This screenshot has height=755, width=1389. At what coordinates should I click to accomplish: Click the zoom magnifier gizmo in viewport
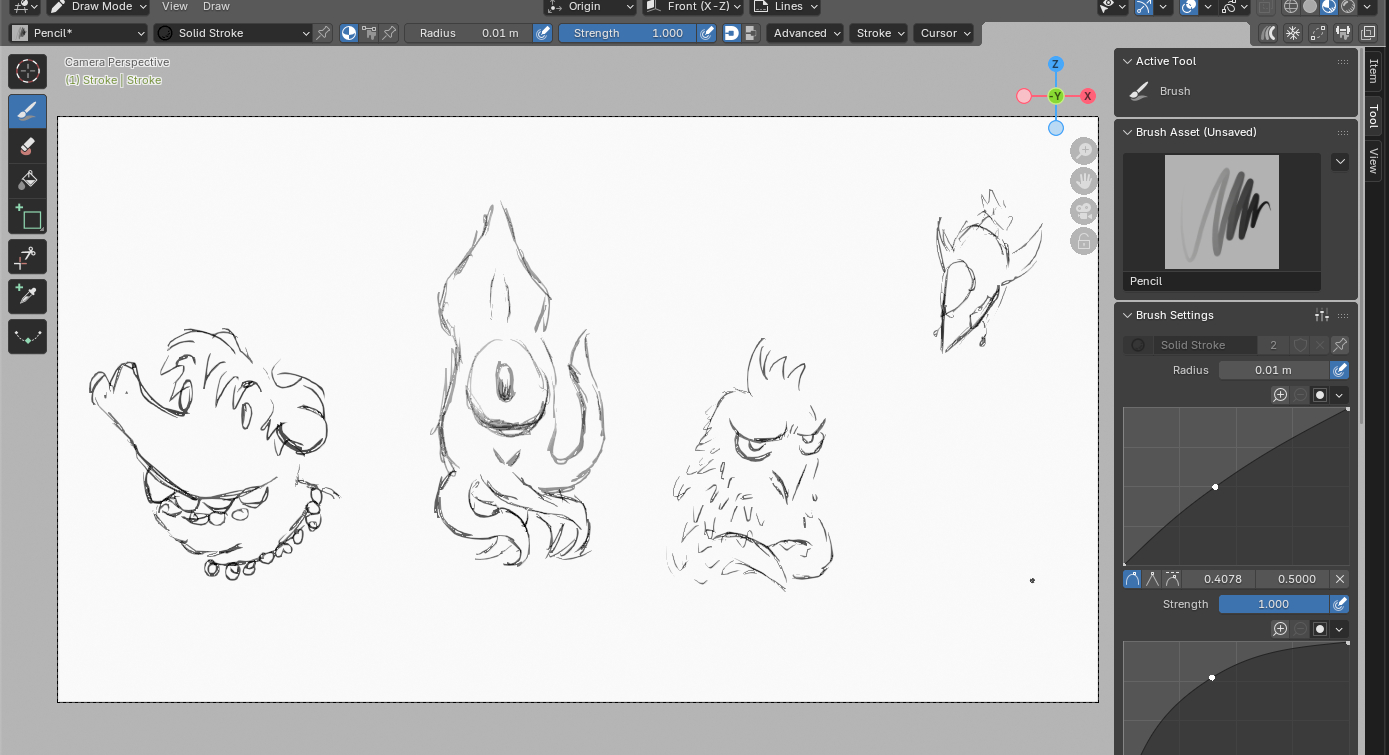(x=1084, y=151)
